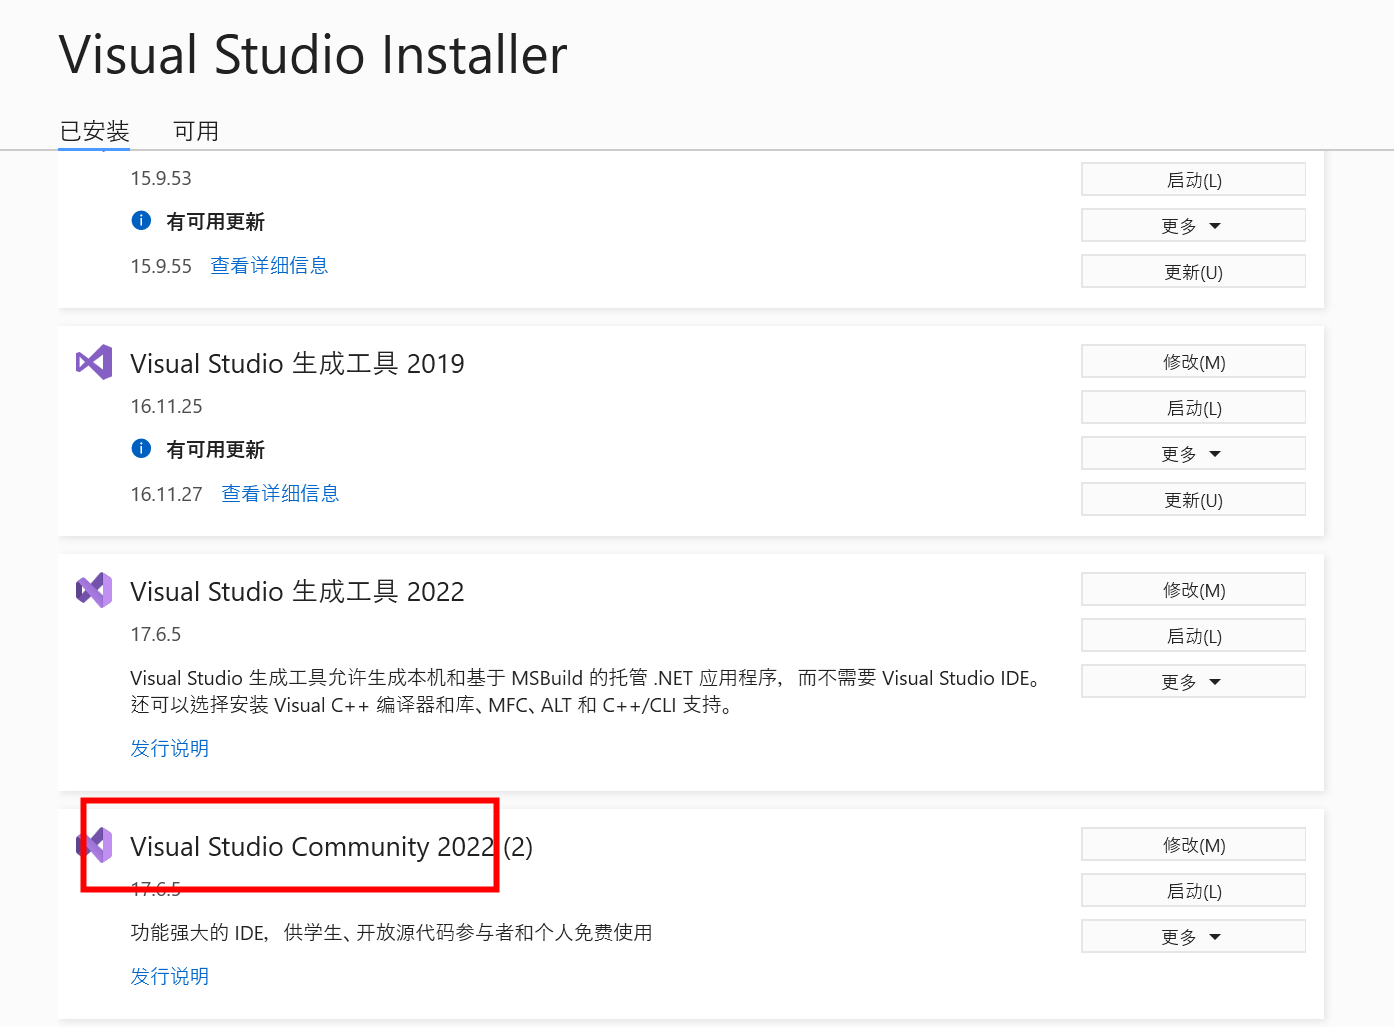Click the 有可用更新 label above 16.11.27
This screenshot has height=1027, width=1394.
click(x=215, y=450)
